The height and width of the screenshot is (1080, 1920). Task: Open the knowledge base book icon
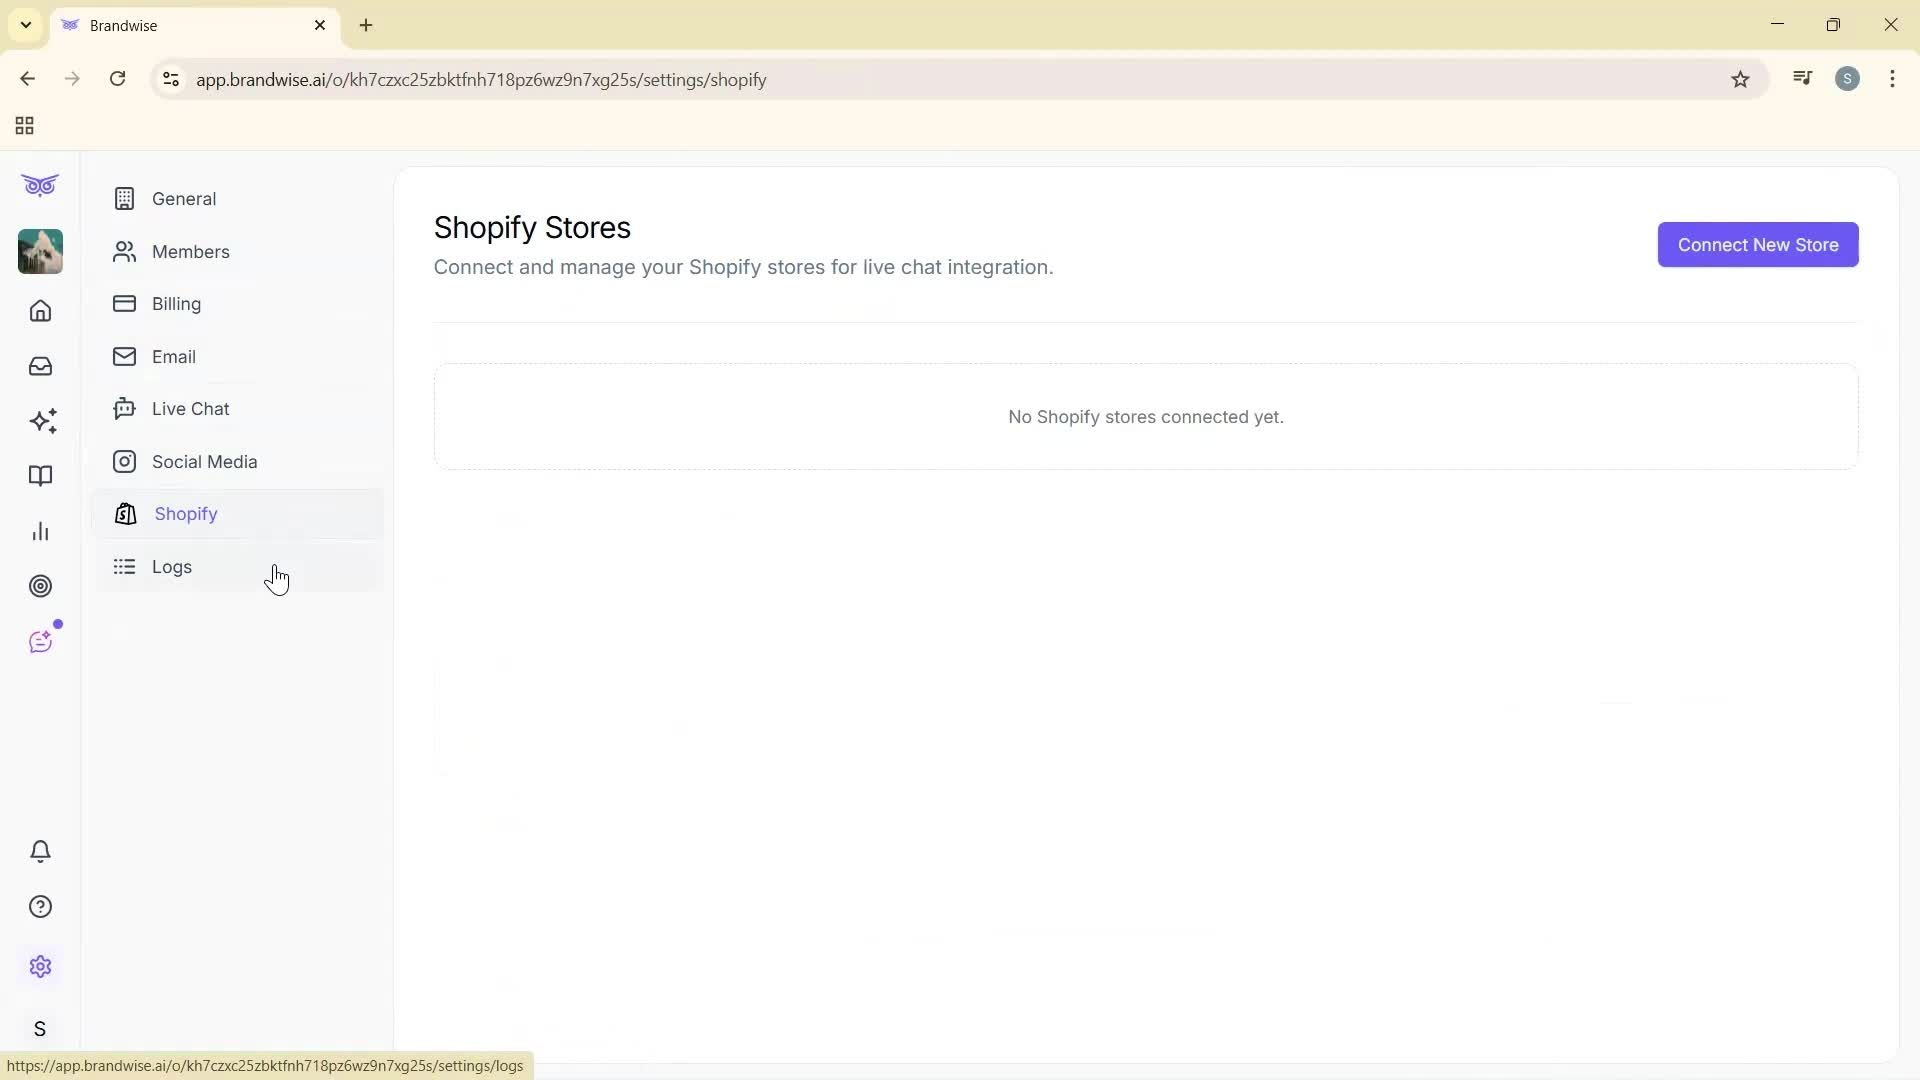click(40, 476)
